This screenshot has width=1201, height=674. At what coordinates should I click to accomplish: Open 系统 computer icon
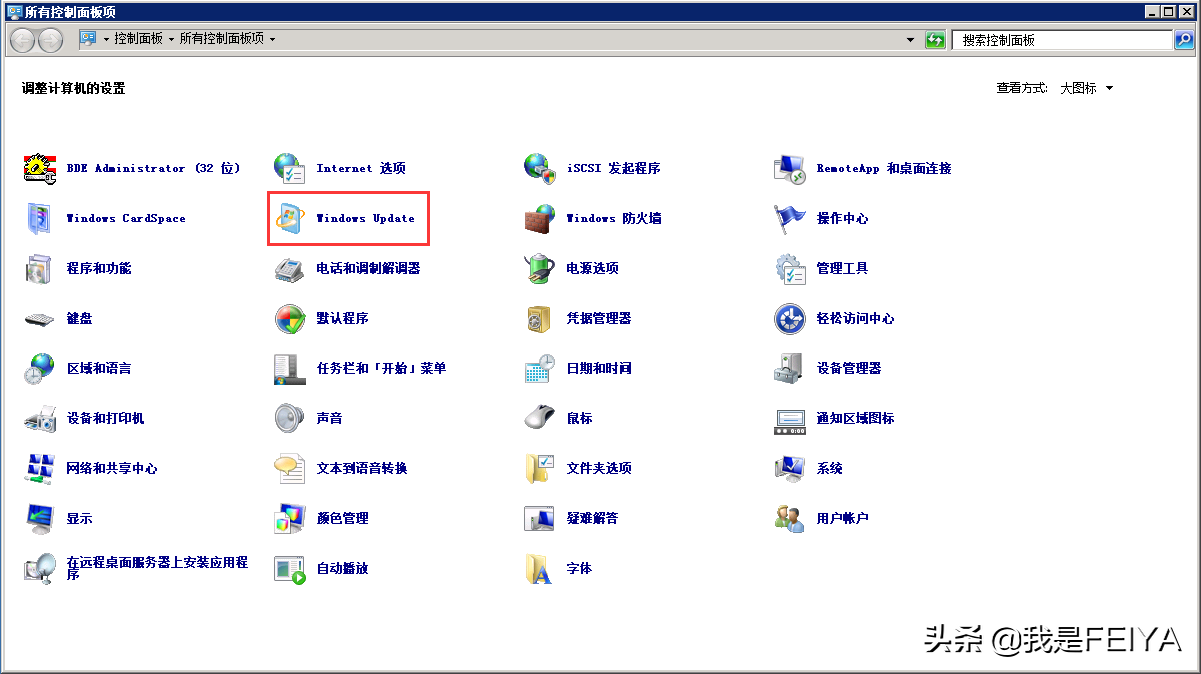point(790,468)
